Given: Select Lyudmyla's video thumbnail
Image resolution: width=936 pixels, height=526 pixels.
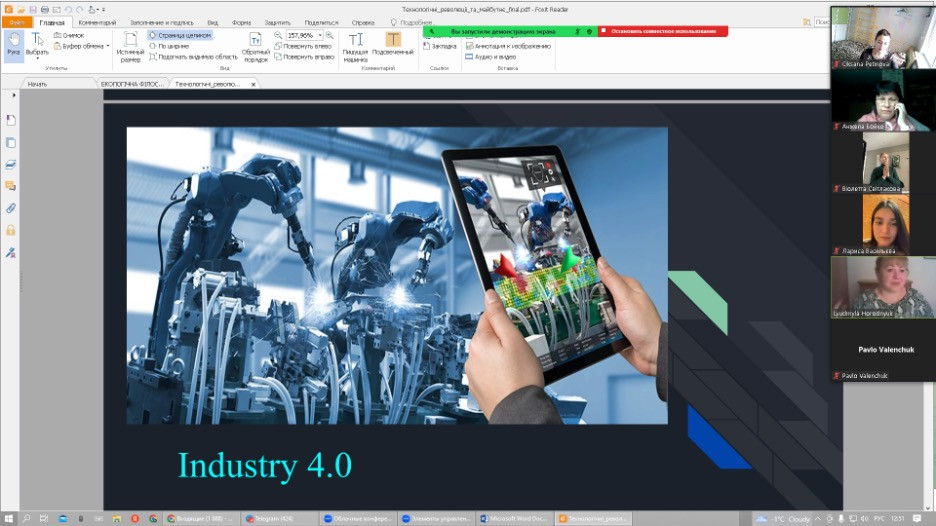Looking at the screenshot, I should 871,285.
